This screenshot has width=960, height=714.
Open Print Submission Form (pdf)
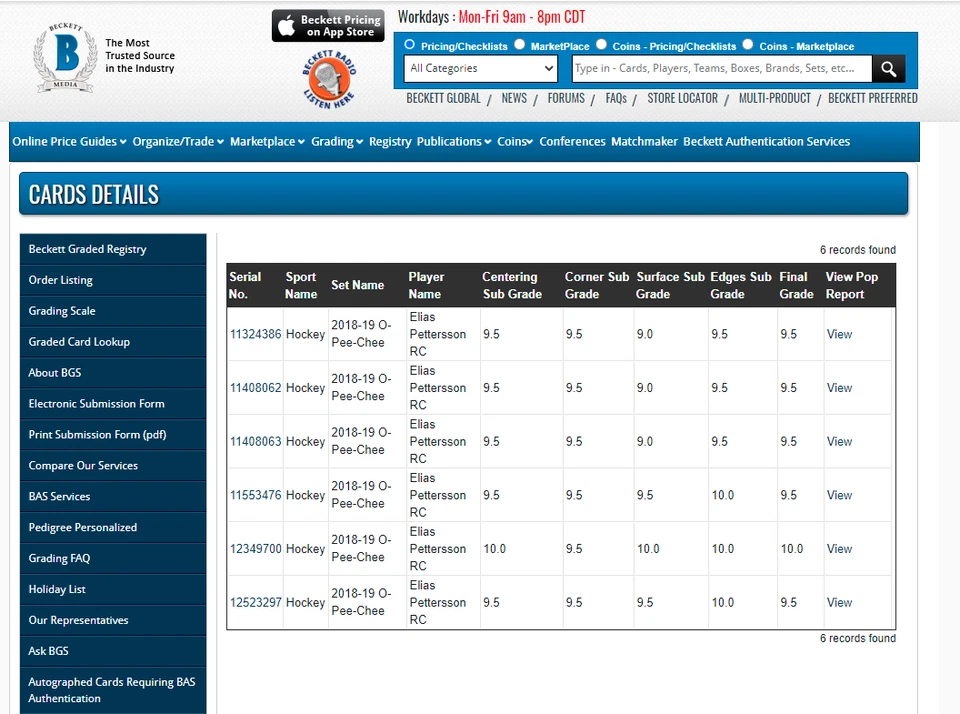click(113, 435)
